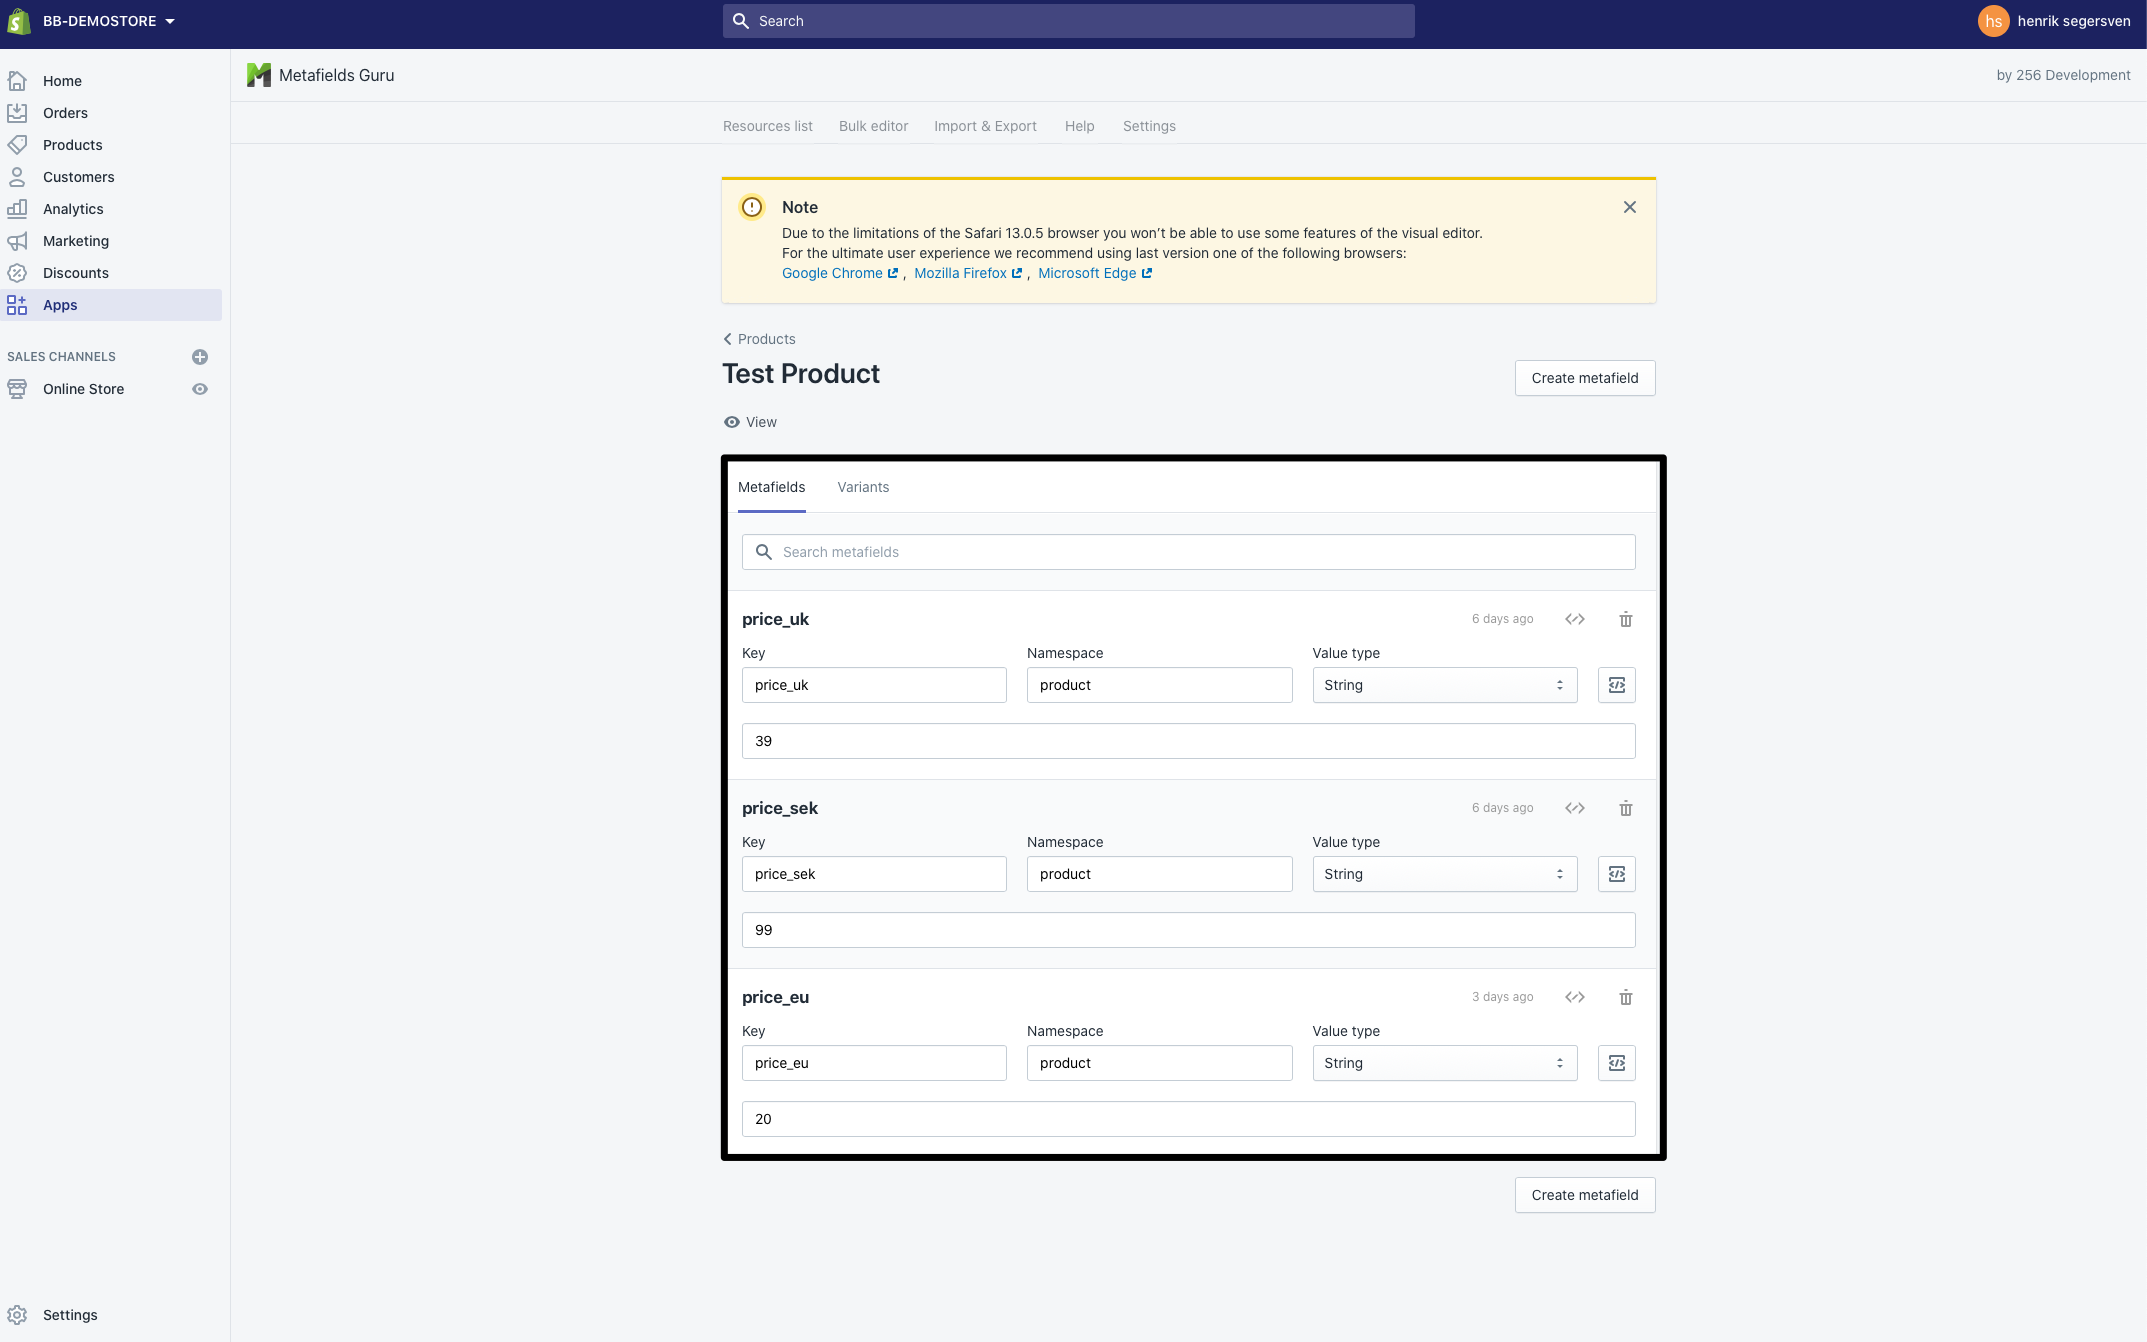Click trash icon for price_uk metafield
The height and width of the screenshot is (1342, 2147).
click(x=1625, y=619)
